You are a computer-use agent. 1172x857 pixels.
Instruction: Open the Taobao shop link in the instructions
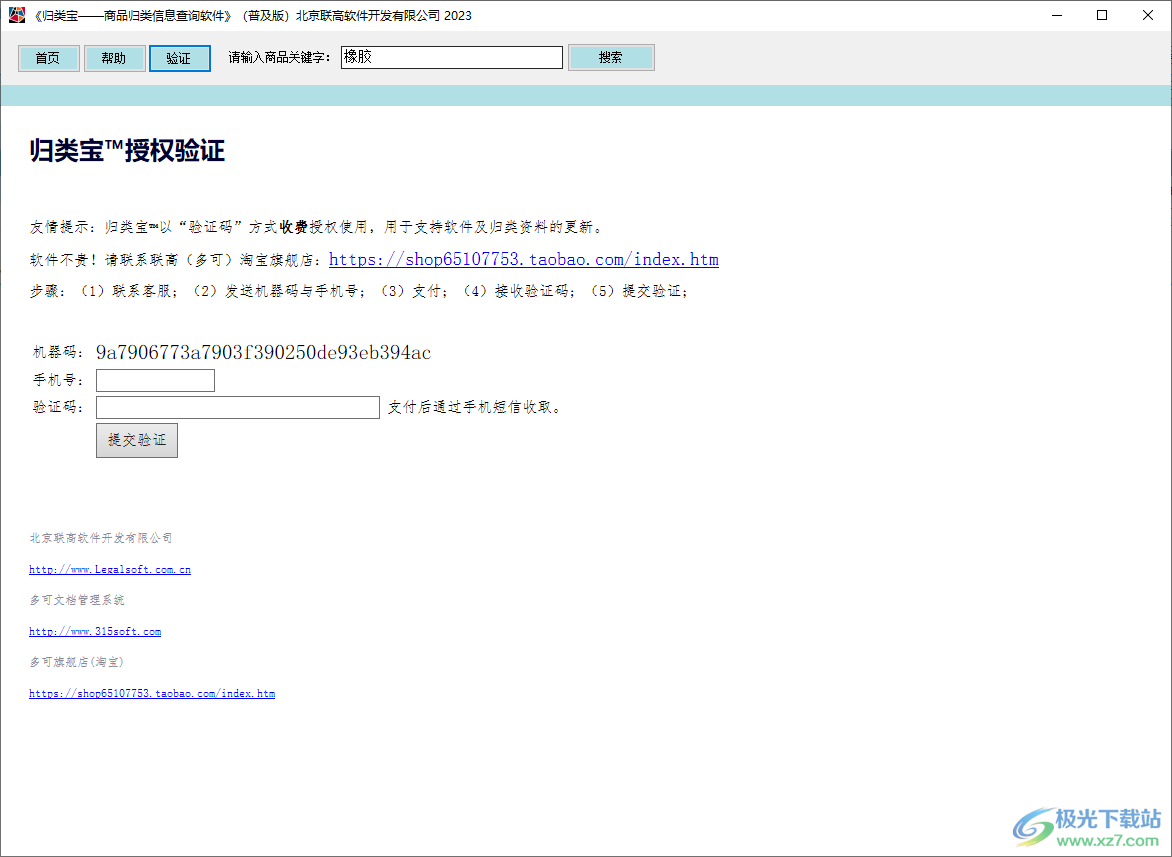[524, 259]
